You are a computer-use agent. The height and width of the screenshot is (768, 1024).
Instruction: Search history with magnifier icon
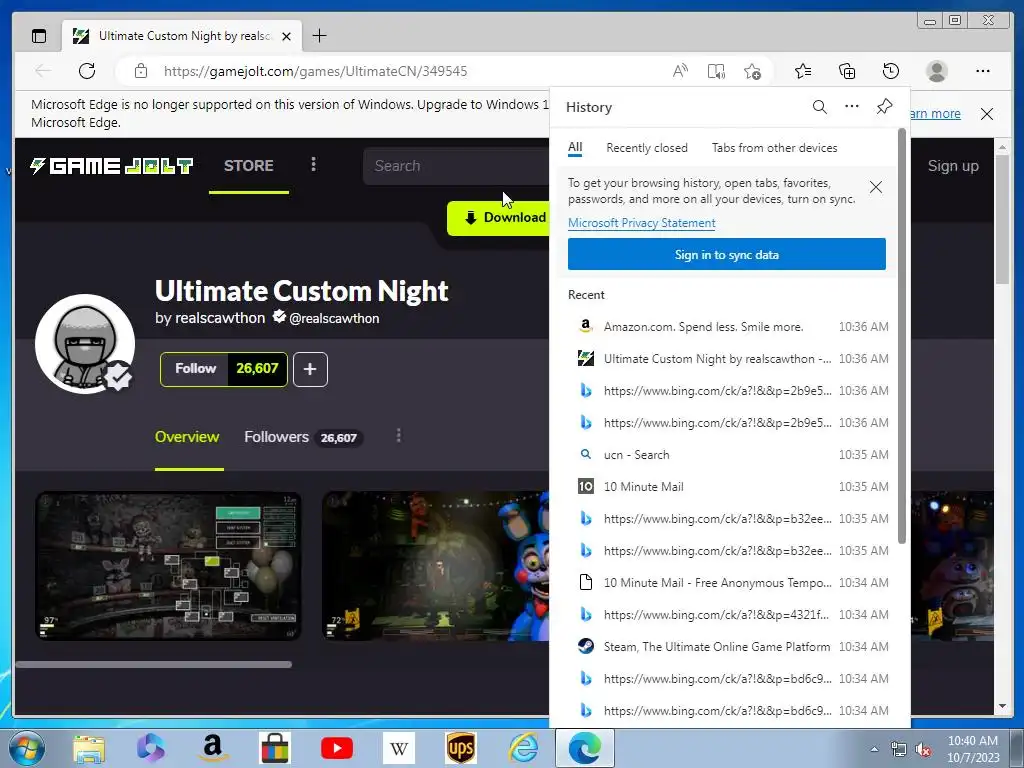[820, 106]
